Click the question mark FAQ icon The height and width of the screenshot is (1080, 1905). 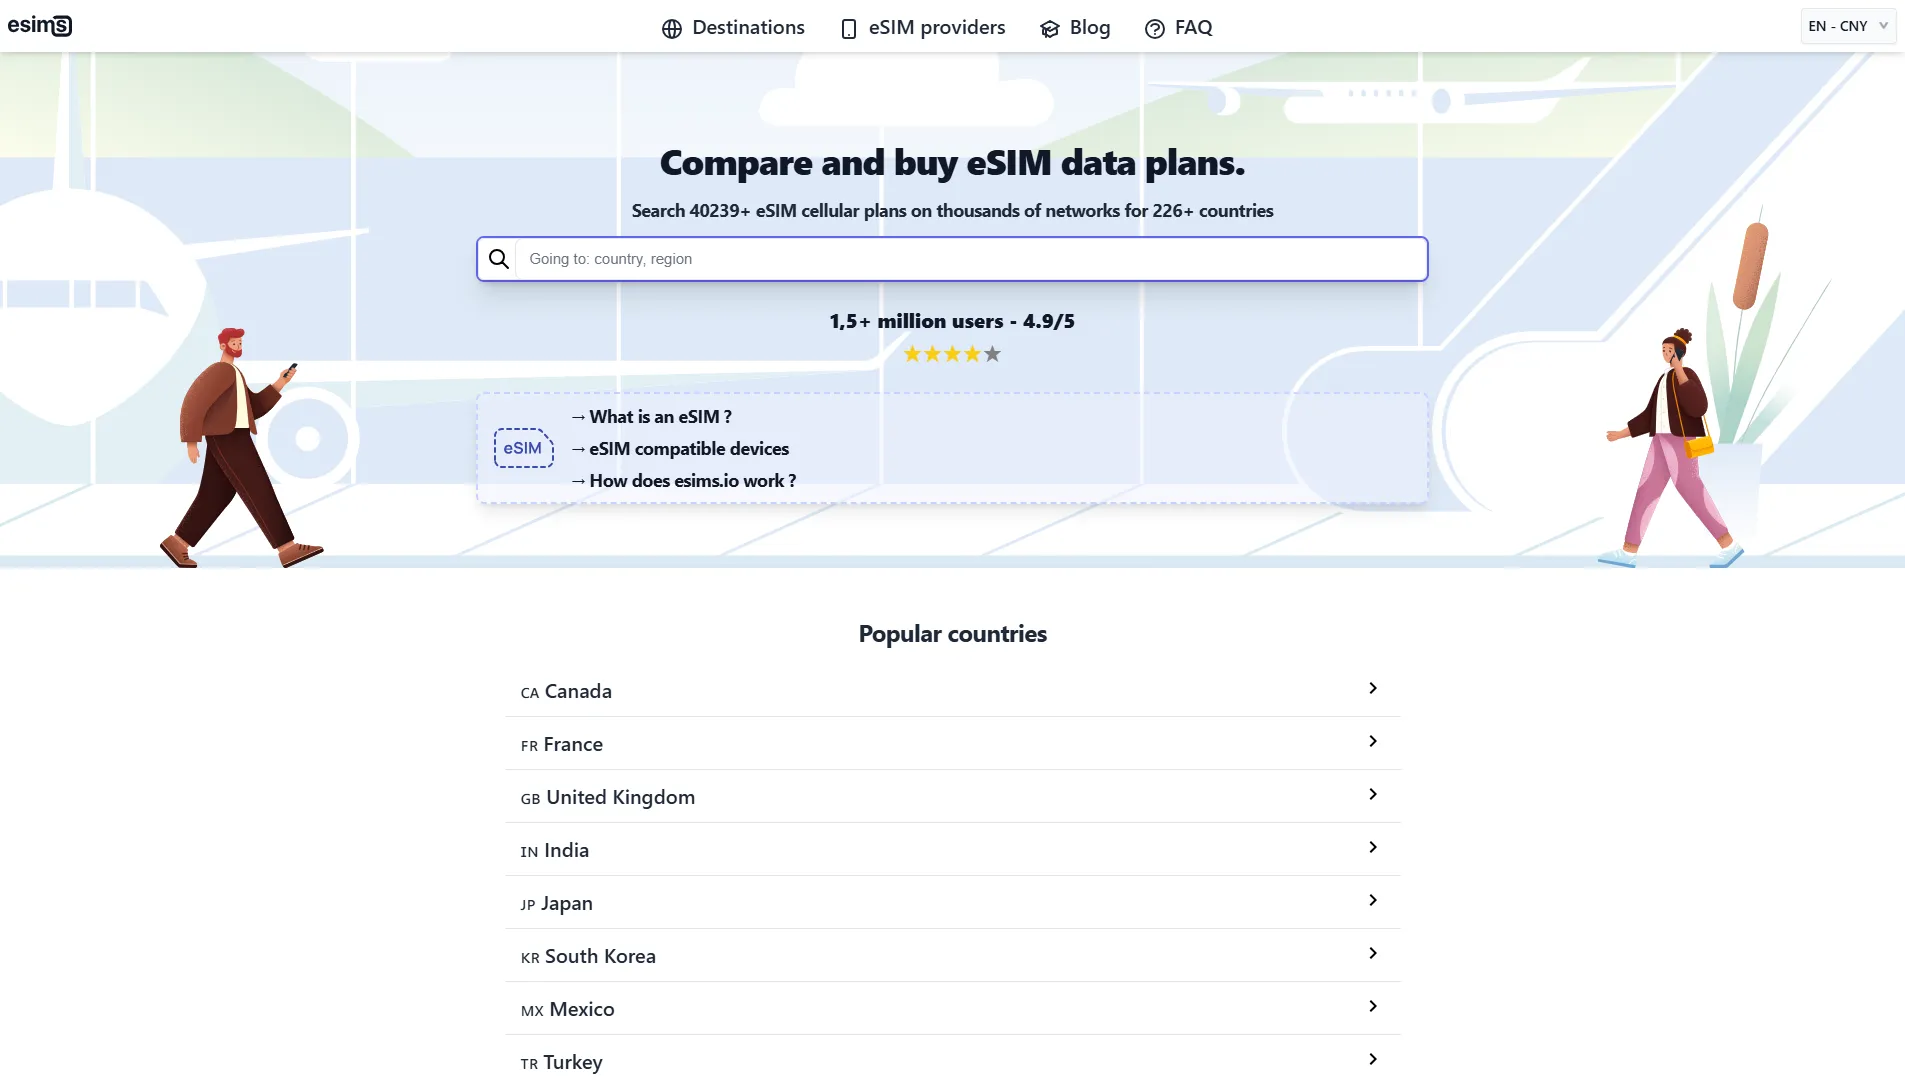[1155, 29]
